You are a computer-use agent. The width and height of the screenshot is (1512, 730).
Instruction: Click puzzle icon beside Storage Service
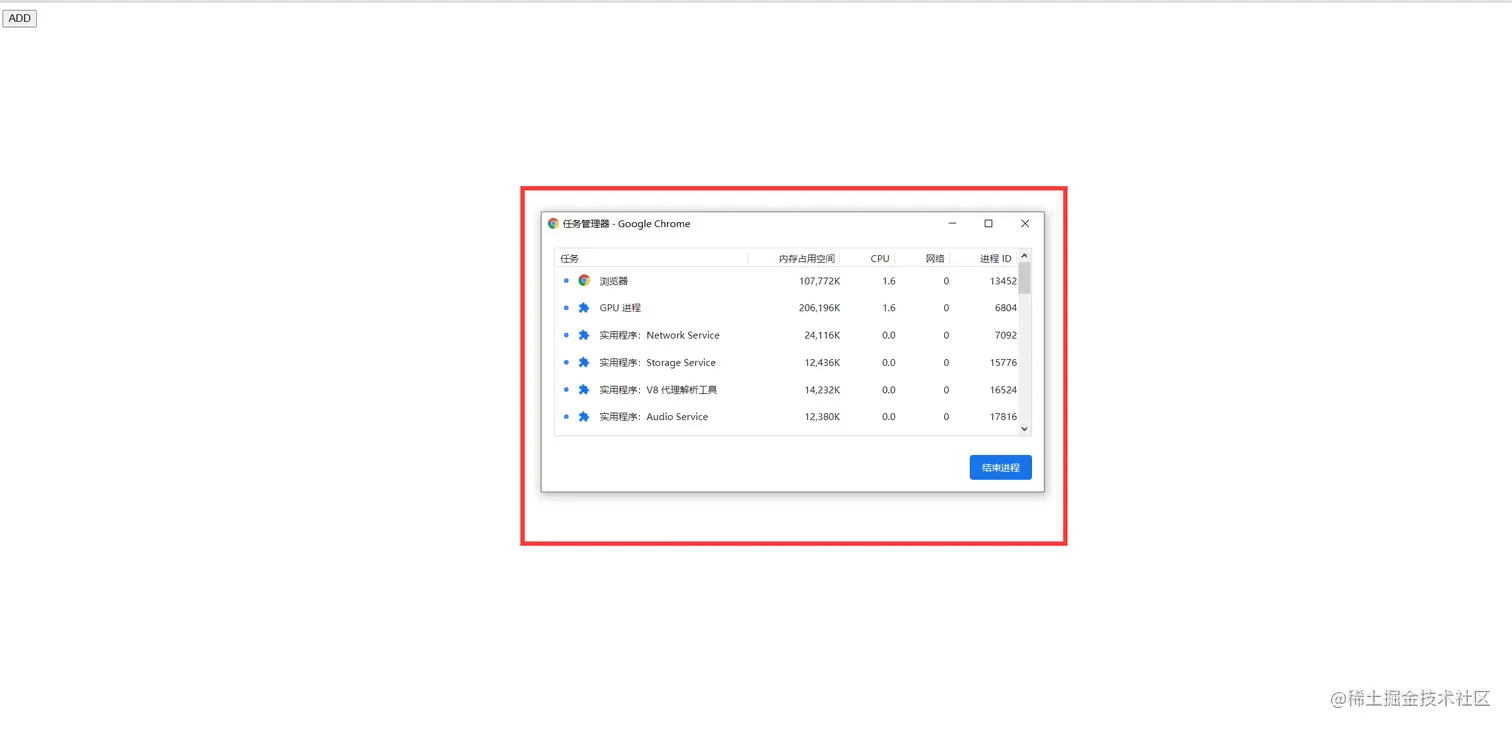[584, 362]
